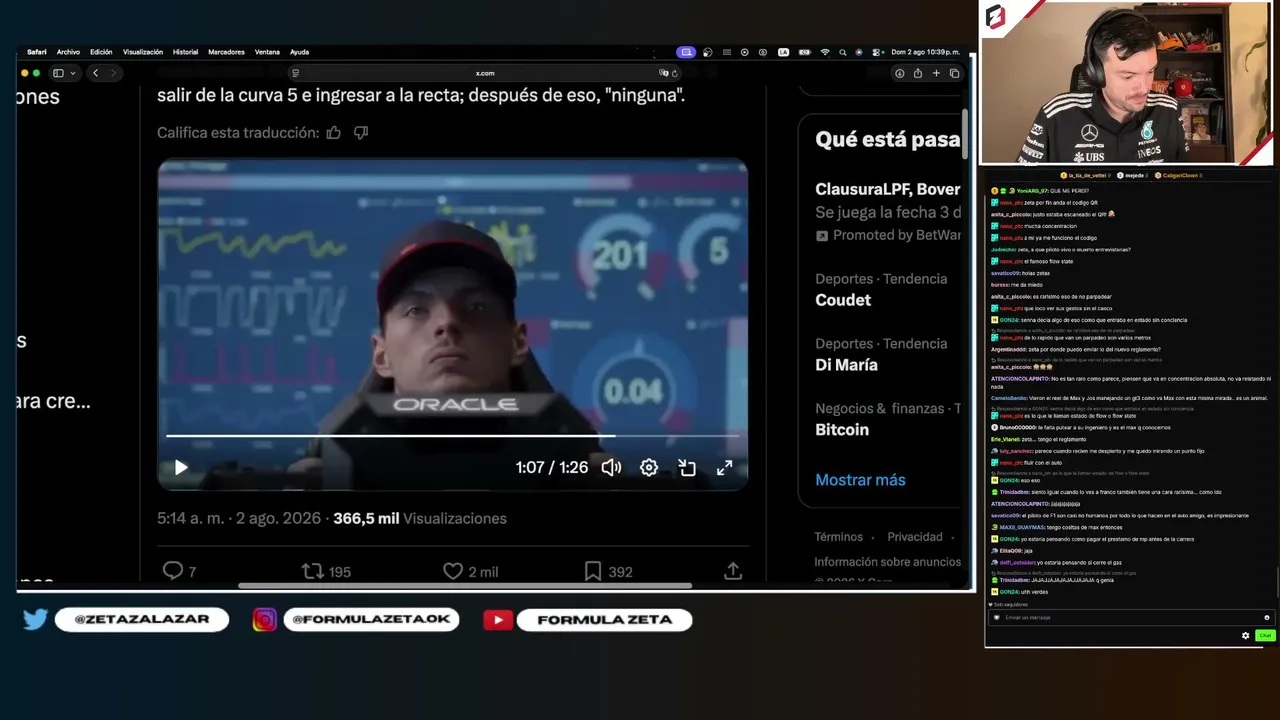1280x720 pixels.
Task: Open the Visualización menu
Action: (143, 52)
